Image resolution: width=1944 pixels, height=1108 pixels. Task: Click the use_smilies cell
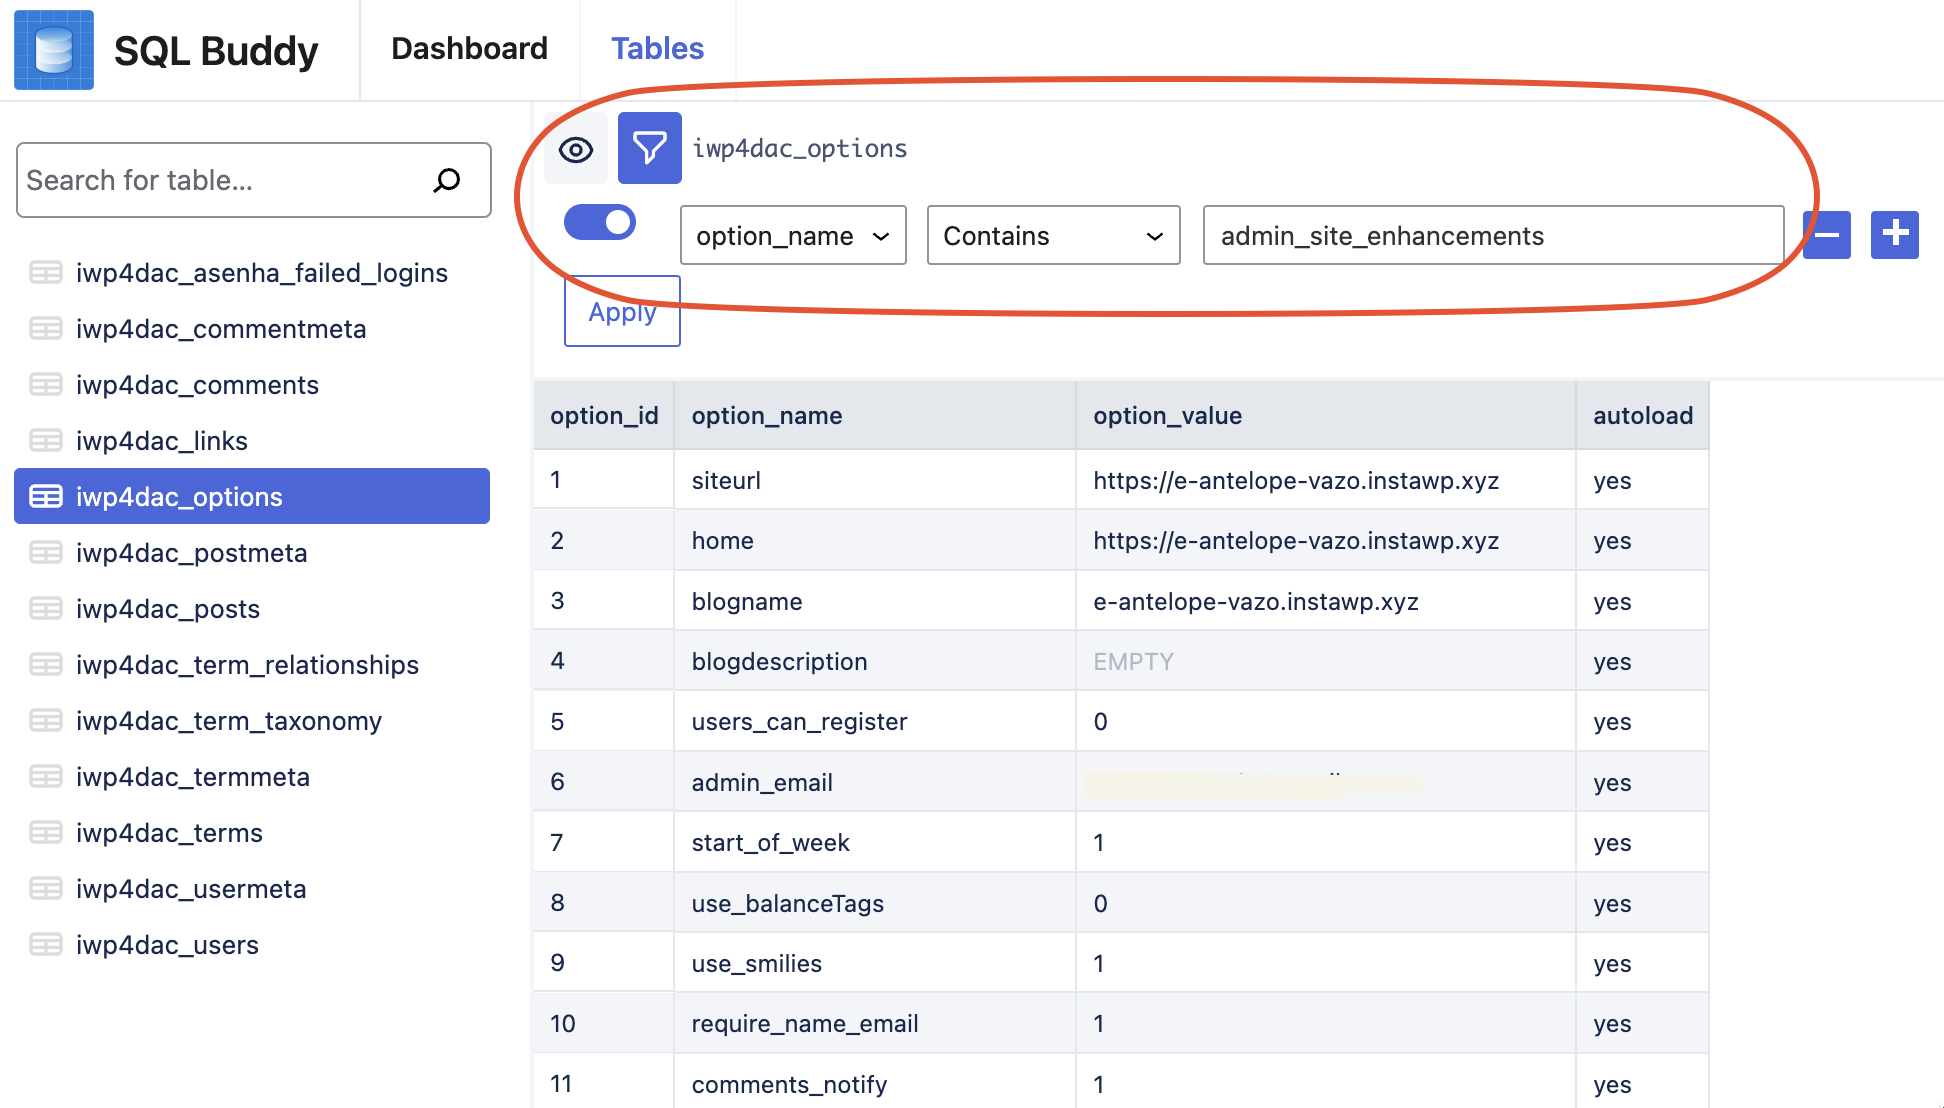[x=875, y=963]
